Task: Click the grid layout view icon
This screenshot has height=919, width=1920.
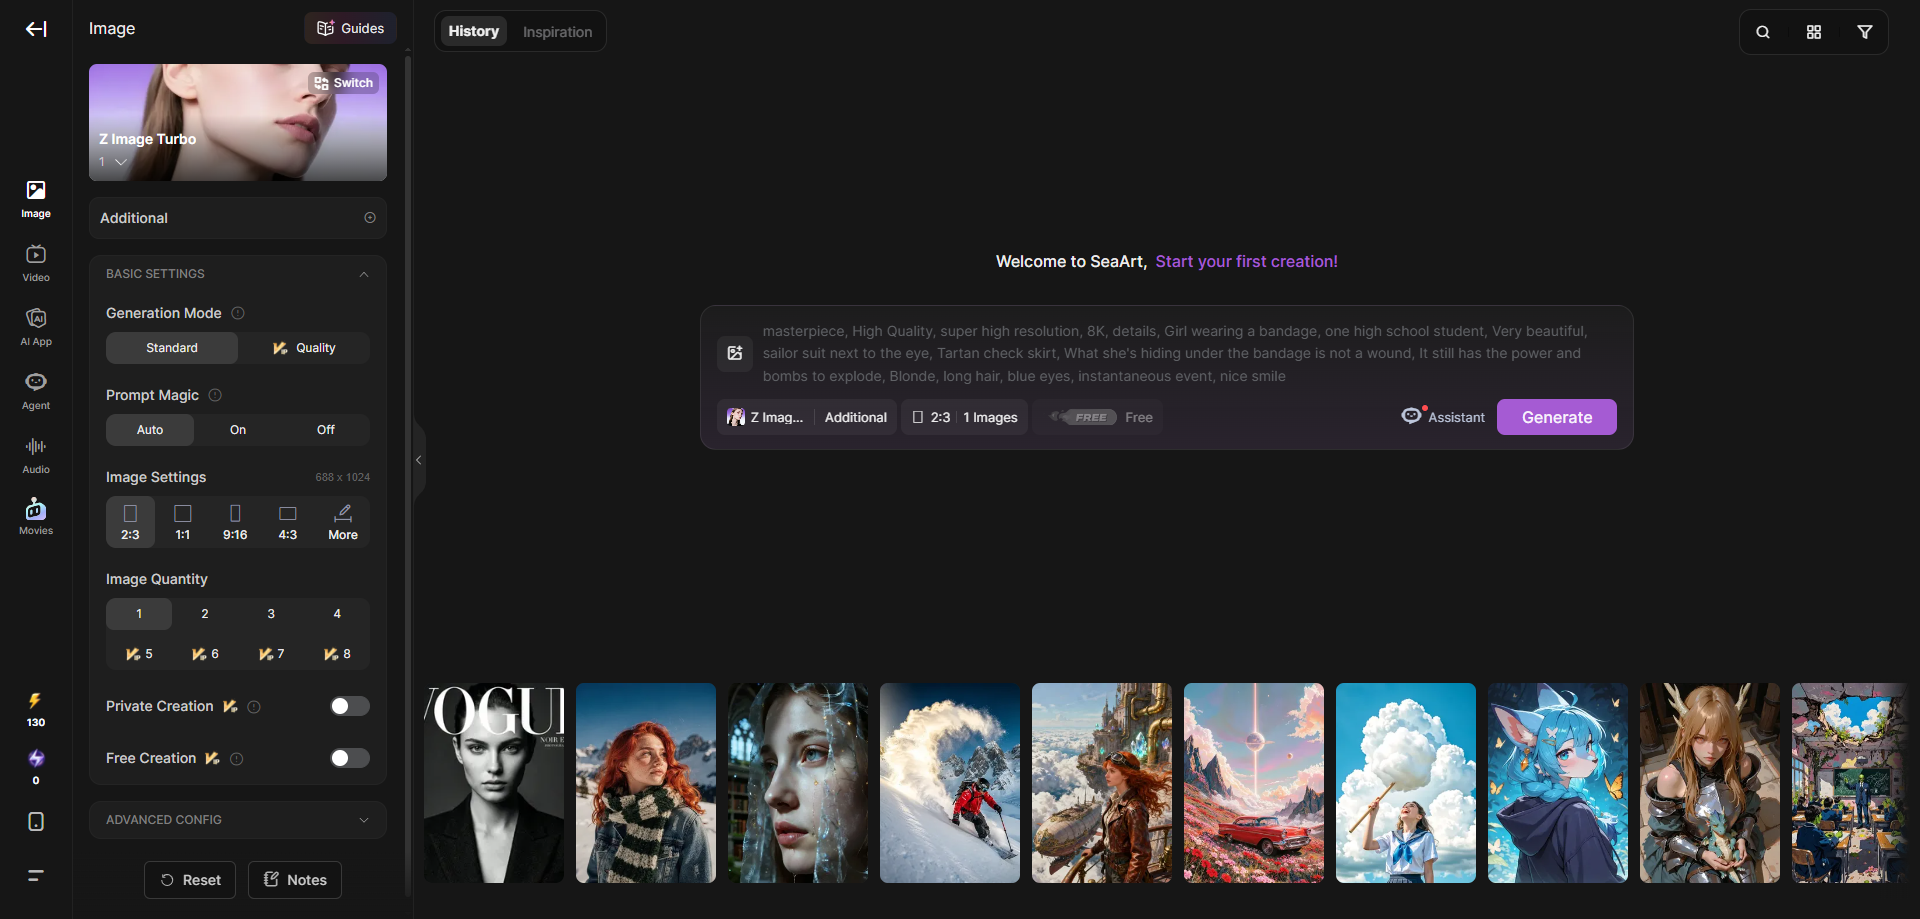Action: (1814, 32)
